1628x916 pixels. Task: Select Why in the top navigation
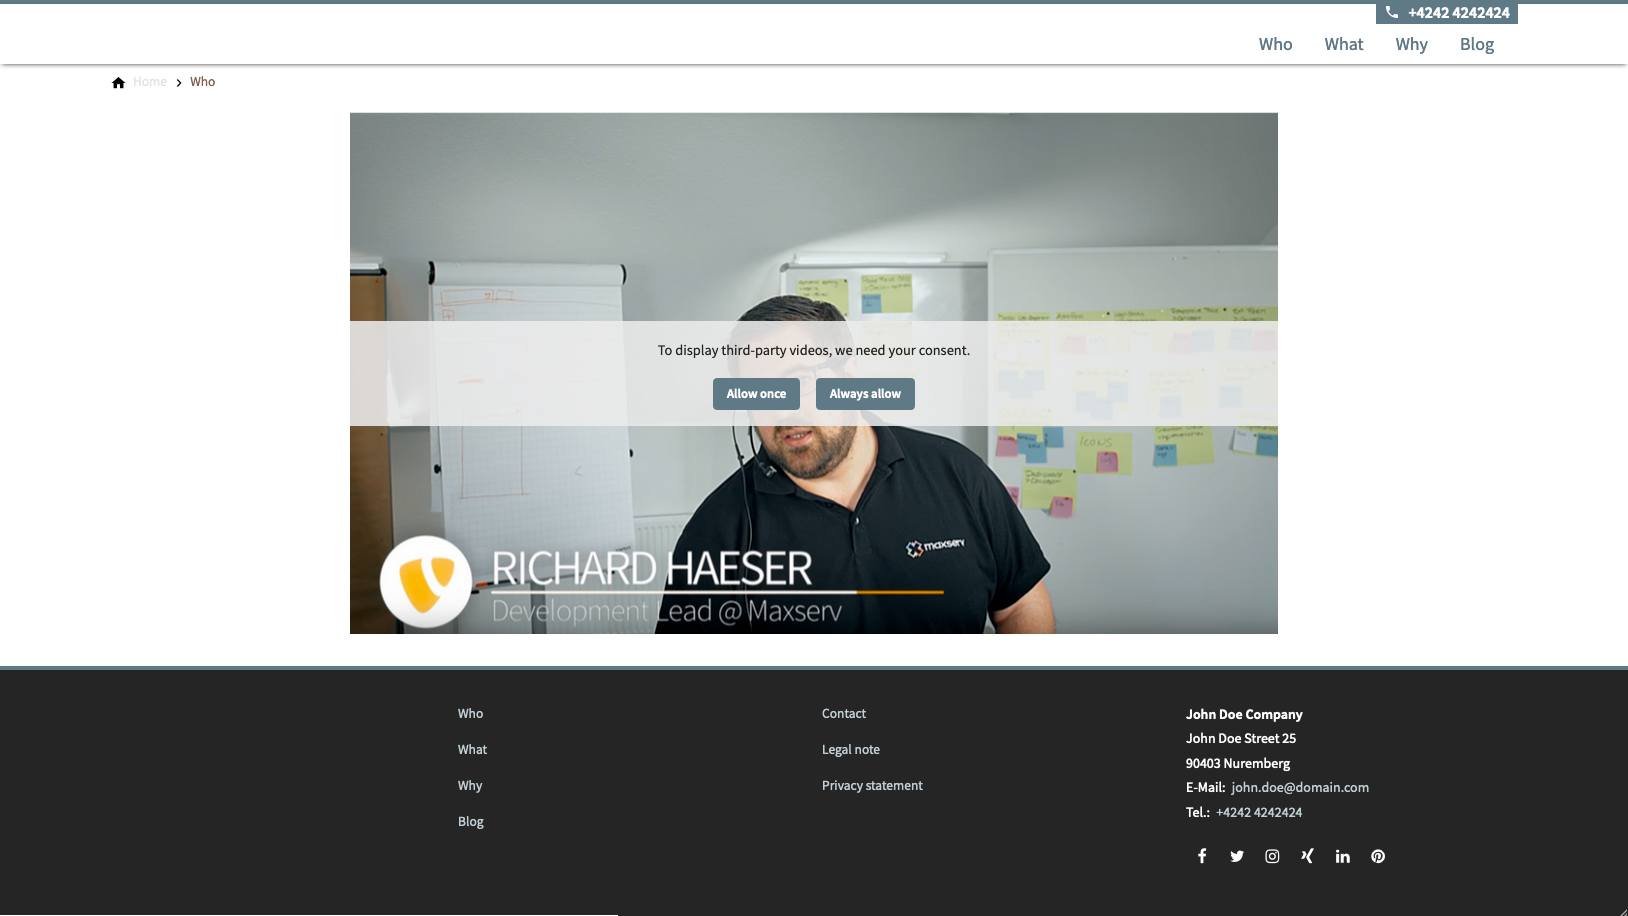click(1411, 44)
